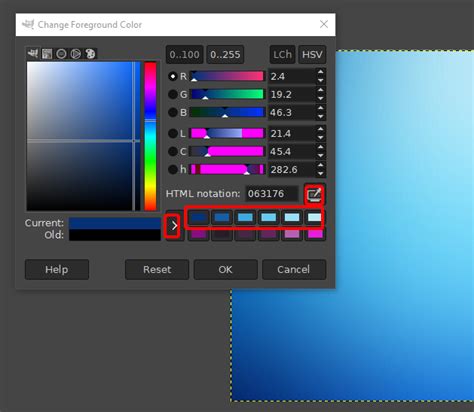
Task: Decrease the R value with down arrow
Action: (x=320, y=81)
